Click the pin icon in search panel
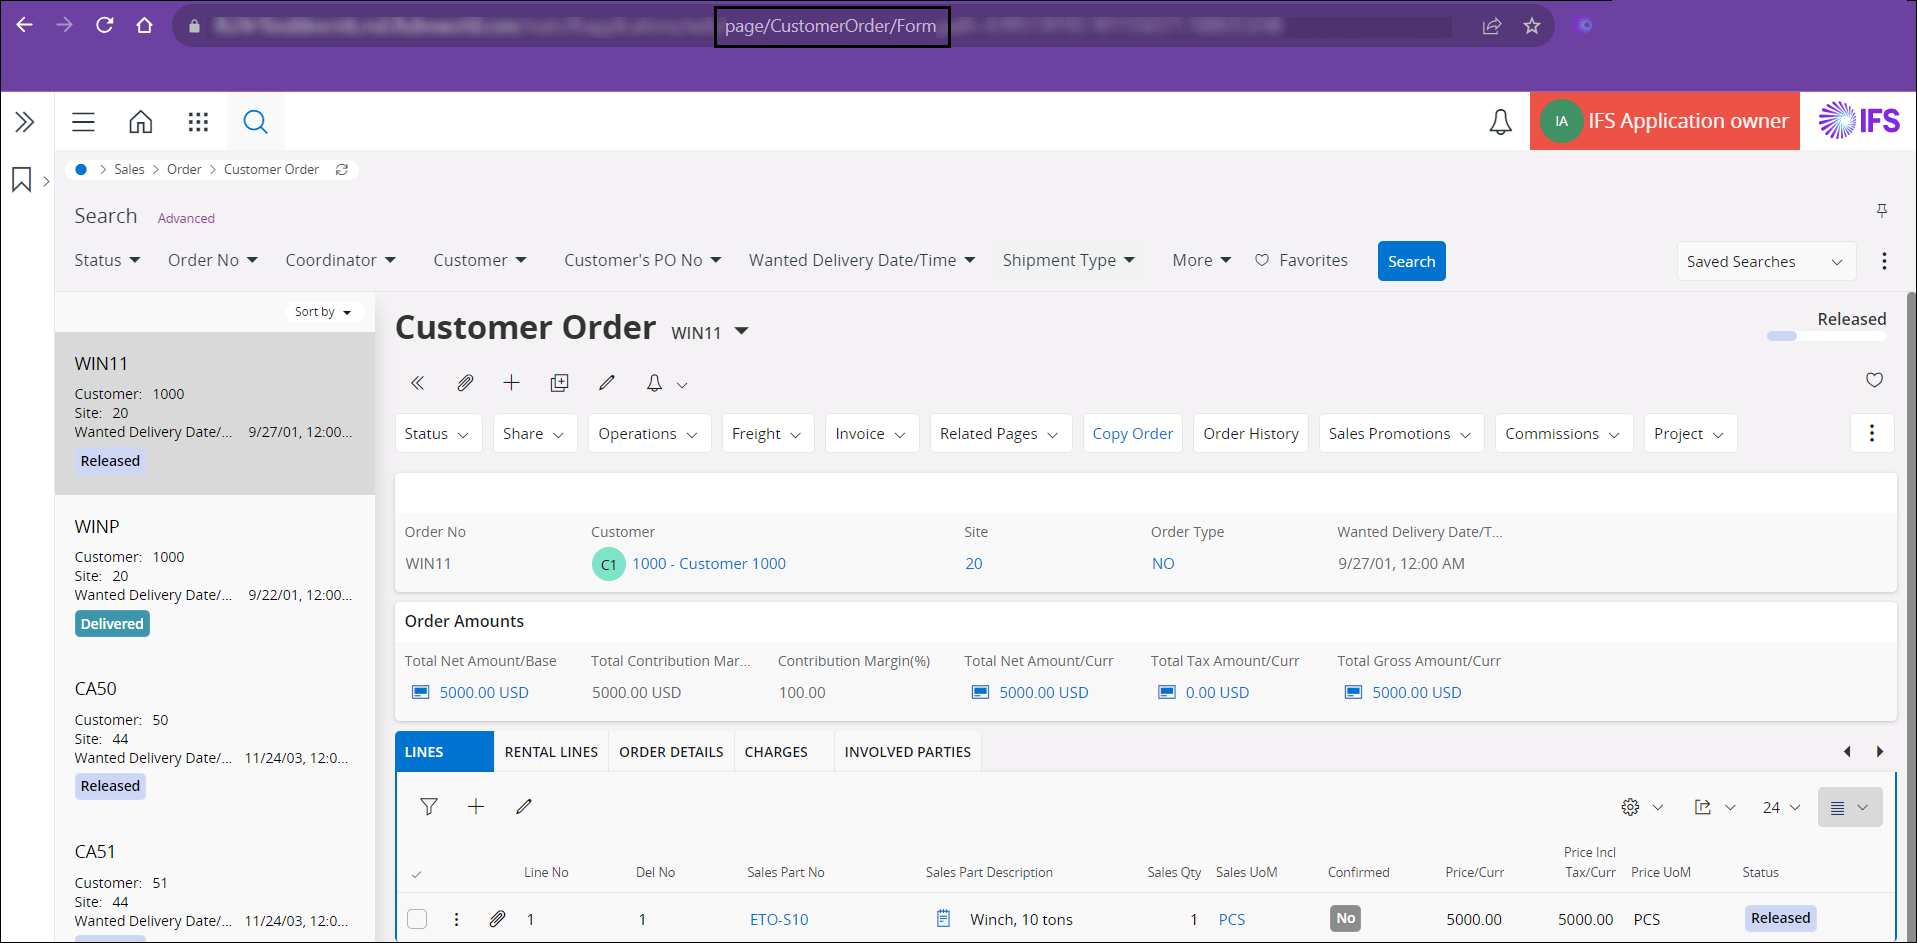This screenshot has height=943, width=1917. [1881, 210]
